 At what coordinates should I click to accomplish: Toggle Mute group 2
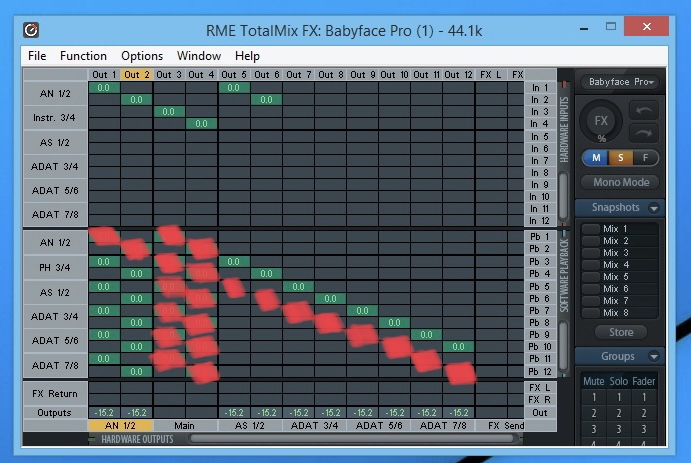pos(594,413)
